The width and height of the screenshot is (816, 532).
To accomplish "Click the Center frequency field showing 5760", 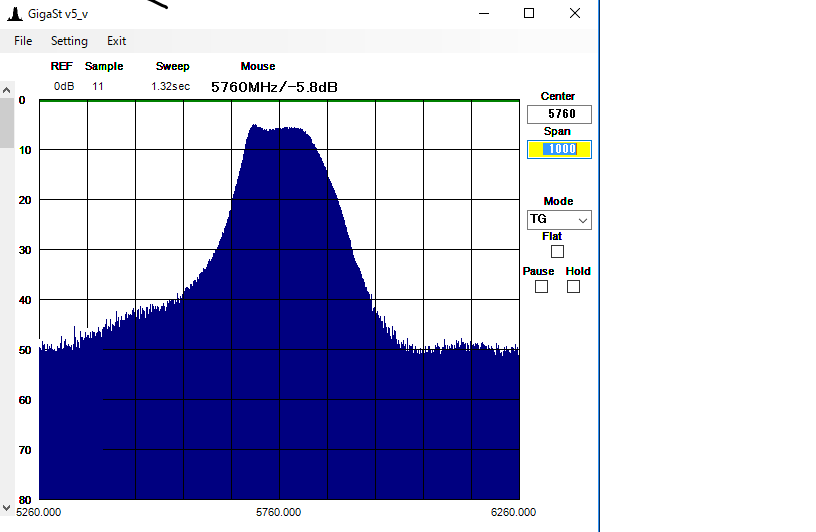I will (559, 115).
